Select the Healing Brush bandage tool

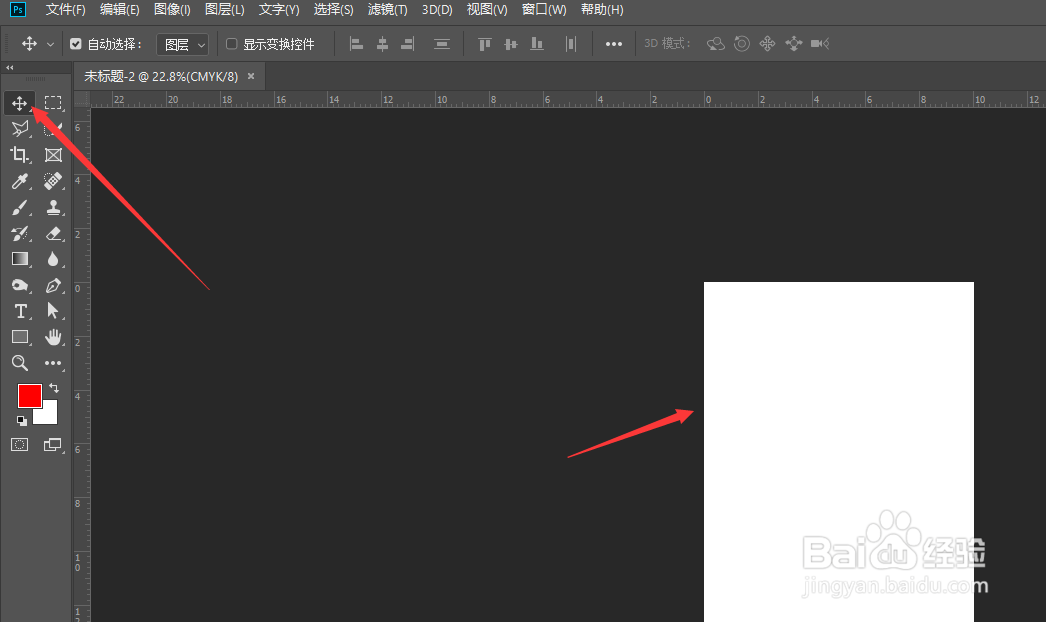tap(53, 181)
